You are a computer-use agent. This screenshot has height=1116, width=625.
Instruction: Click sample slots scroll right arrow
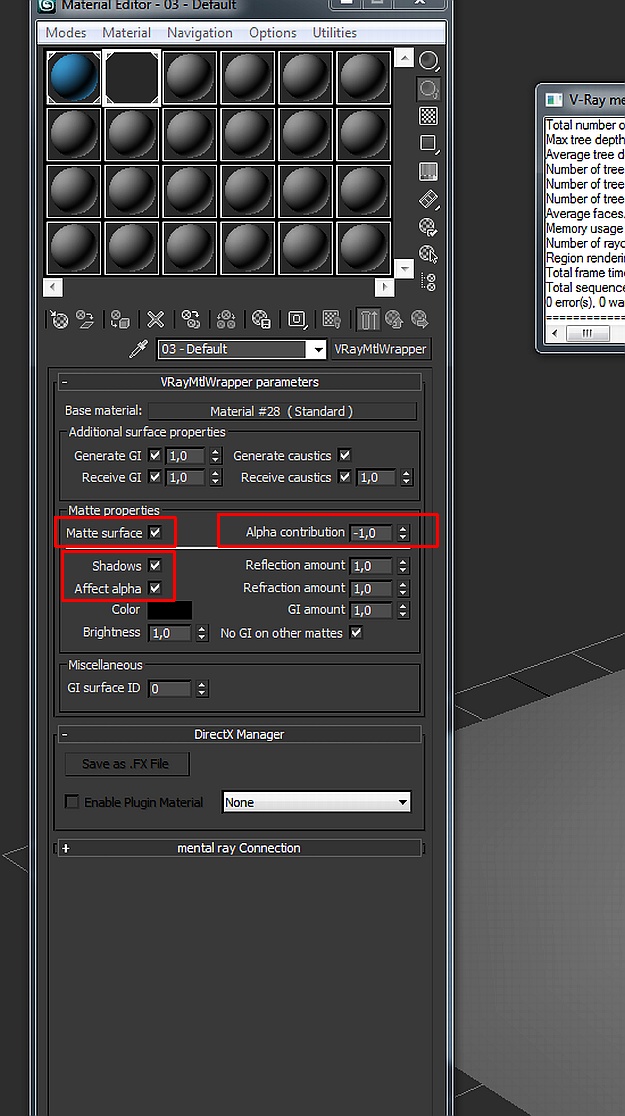point(384,287)
